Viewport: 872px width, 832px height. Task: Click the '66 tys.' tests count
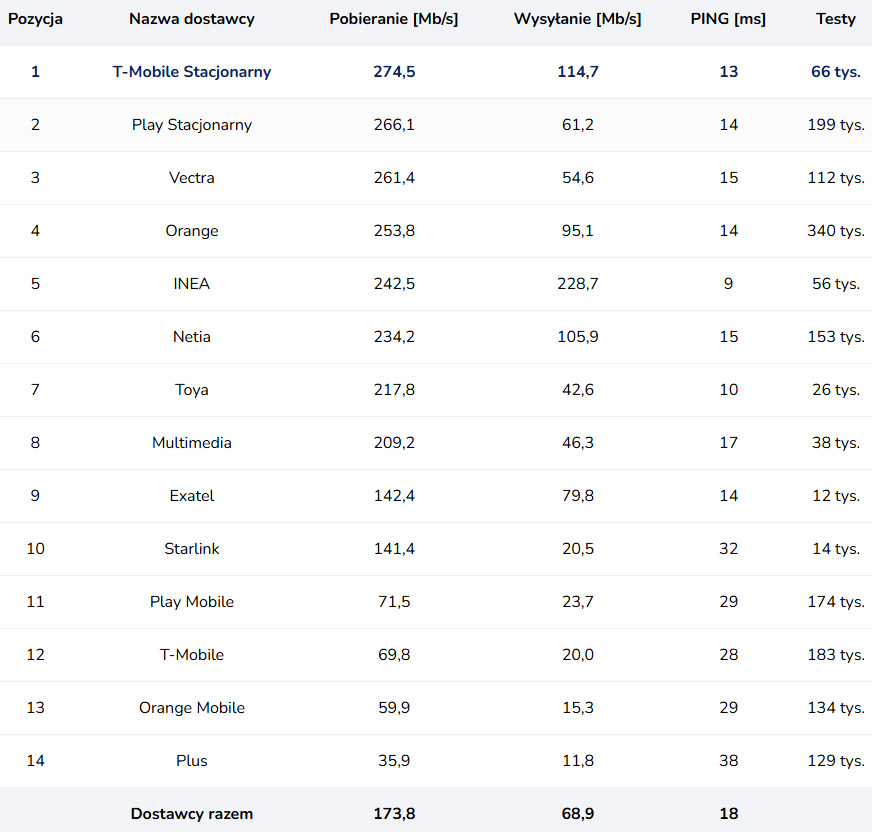[x=836, y=72]
